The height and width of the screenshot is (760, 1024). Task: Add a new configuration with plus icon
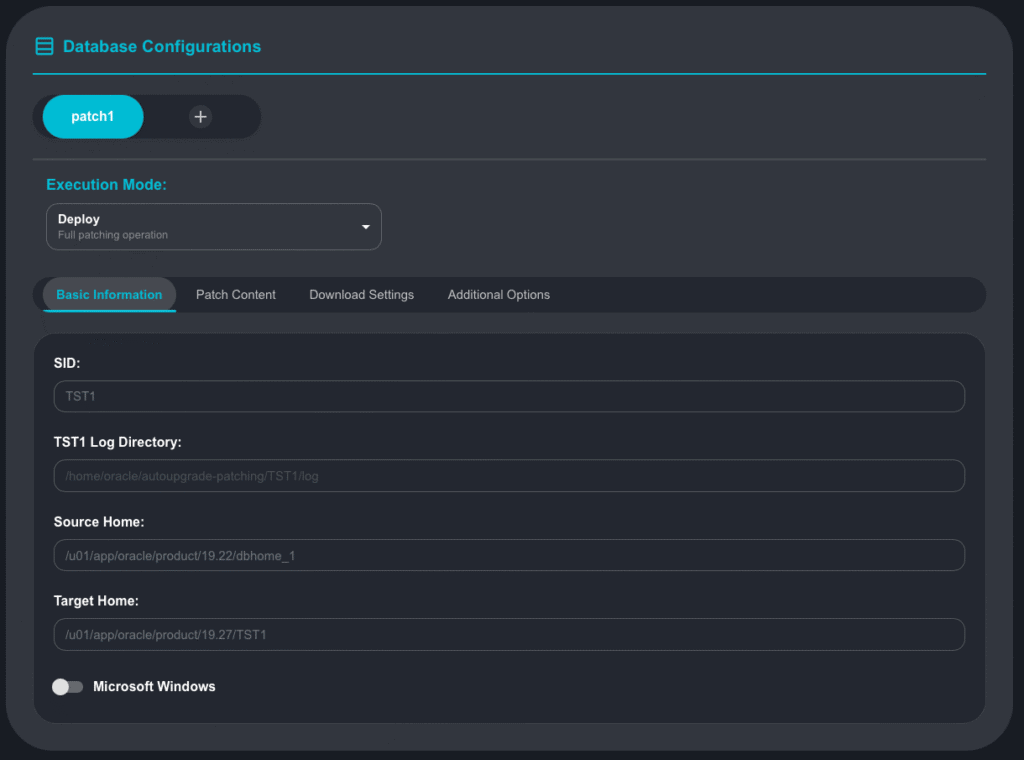point(201,117)
